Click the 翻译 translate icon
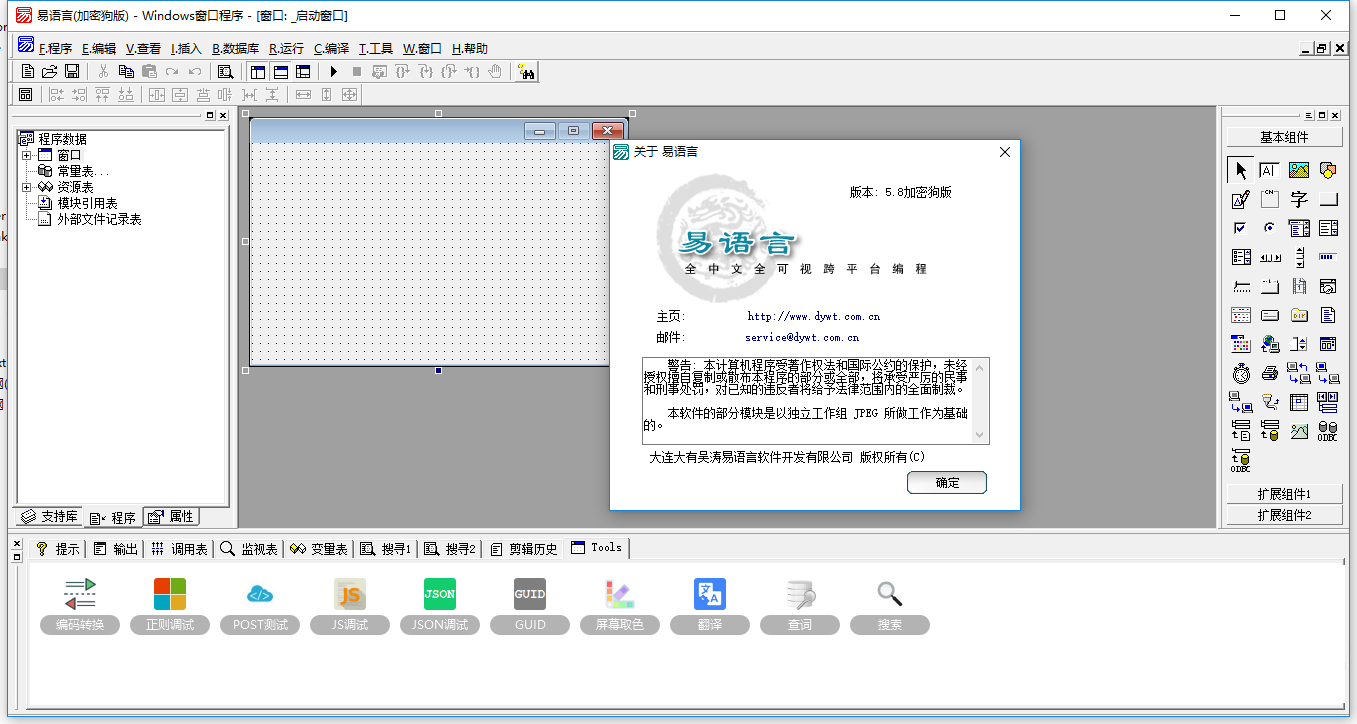The image size is (1357, 724). pos(709,594)
